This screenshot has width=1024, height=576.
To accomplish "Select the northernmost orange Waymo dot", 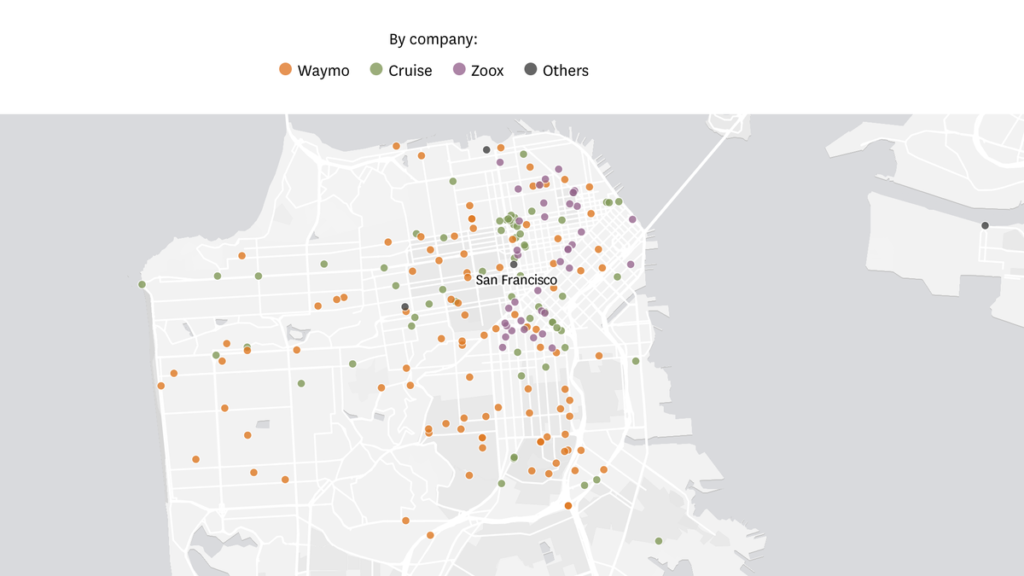I will coord(397,146).
